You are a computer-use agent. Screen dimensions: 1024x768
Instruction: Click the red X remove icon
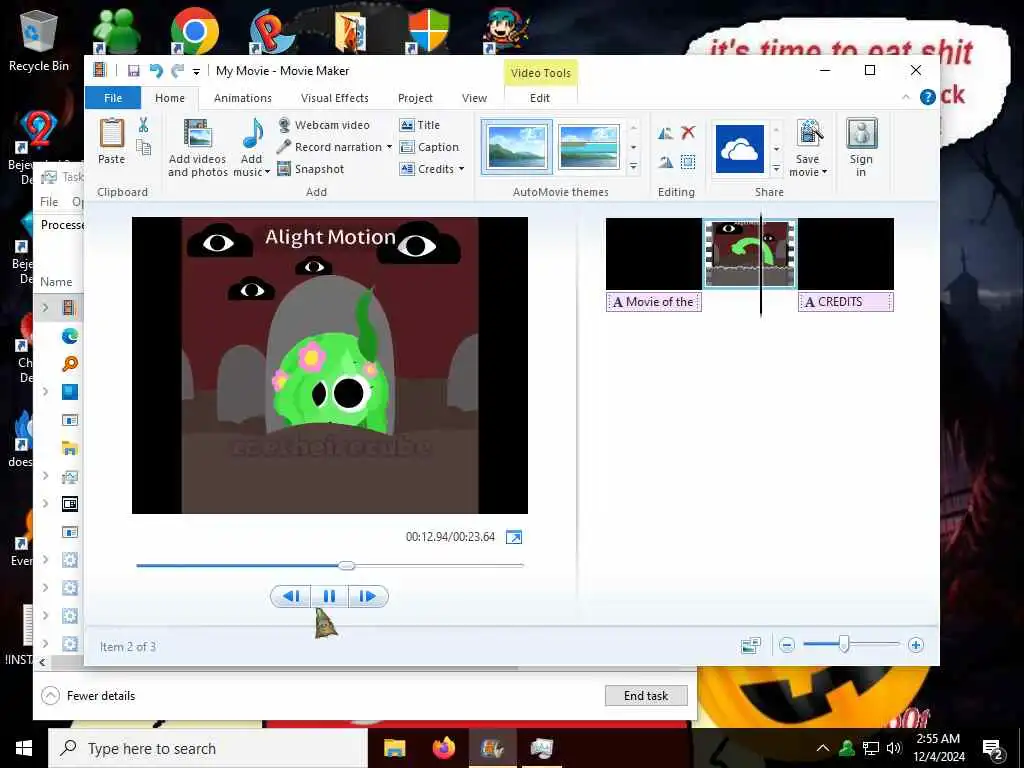[688, 133]
